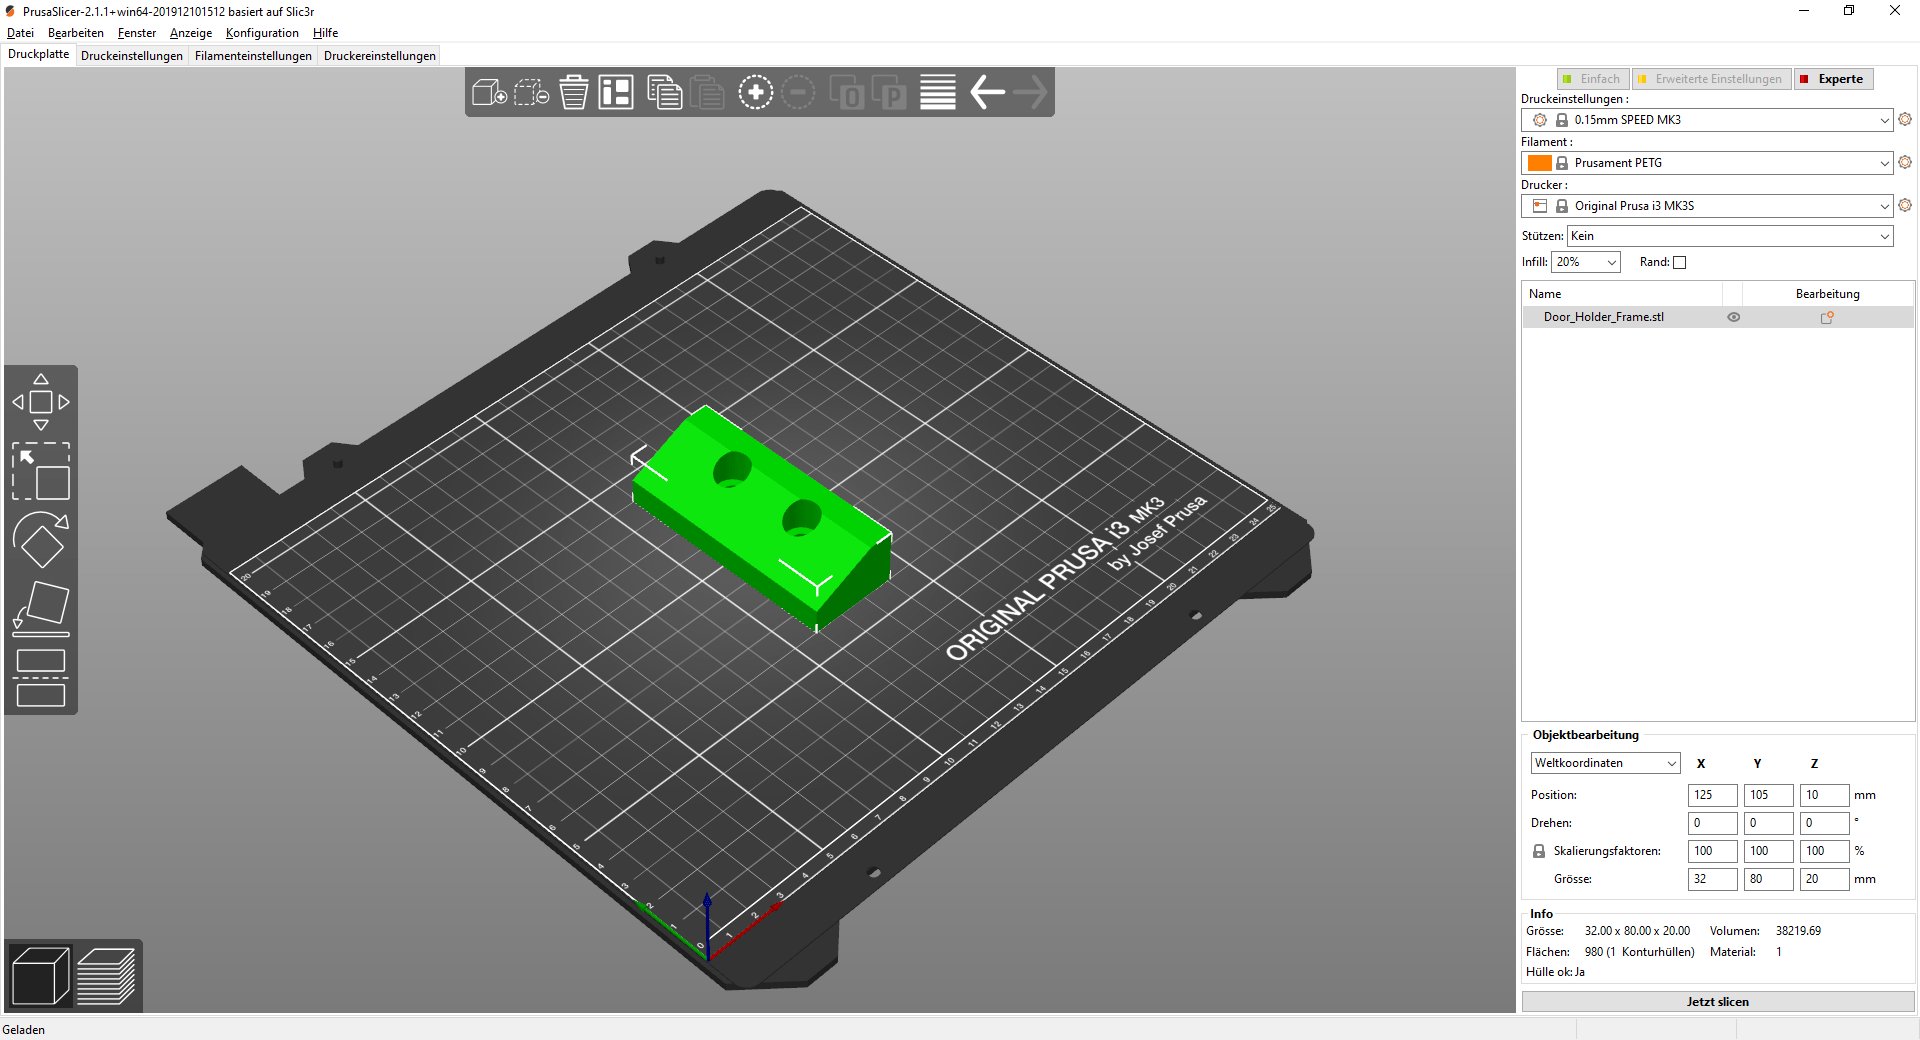
Task: Click the Skalierungsfaktoren Y input field
Action: tap(1769, 851)
